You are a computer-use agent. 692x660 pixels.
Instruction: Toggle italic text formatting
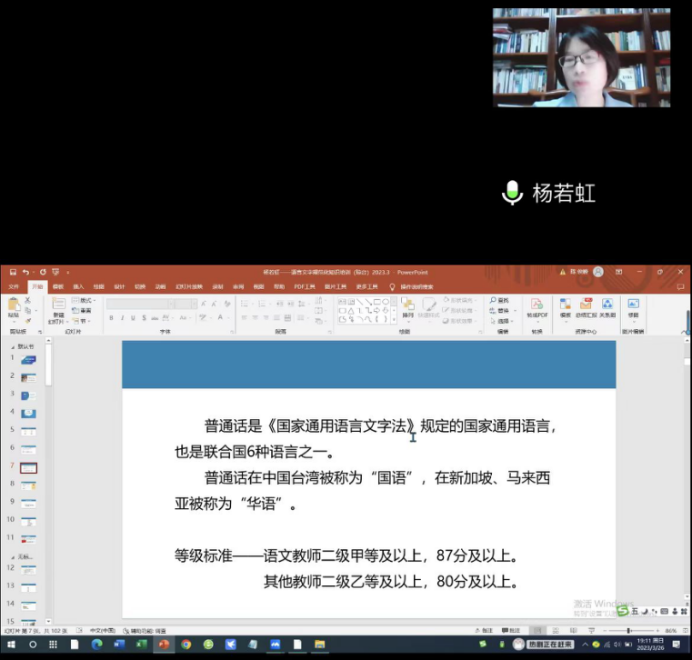122,318
